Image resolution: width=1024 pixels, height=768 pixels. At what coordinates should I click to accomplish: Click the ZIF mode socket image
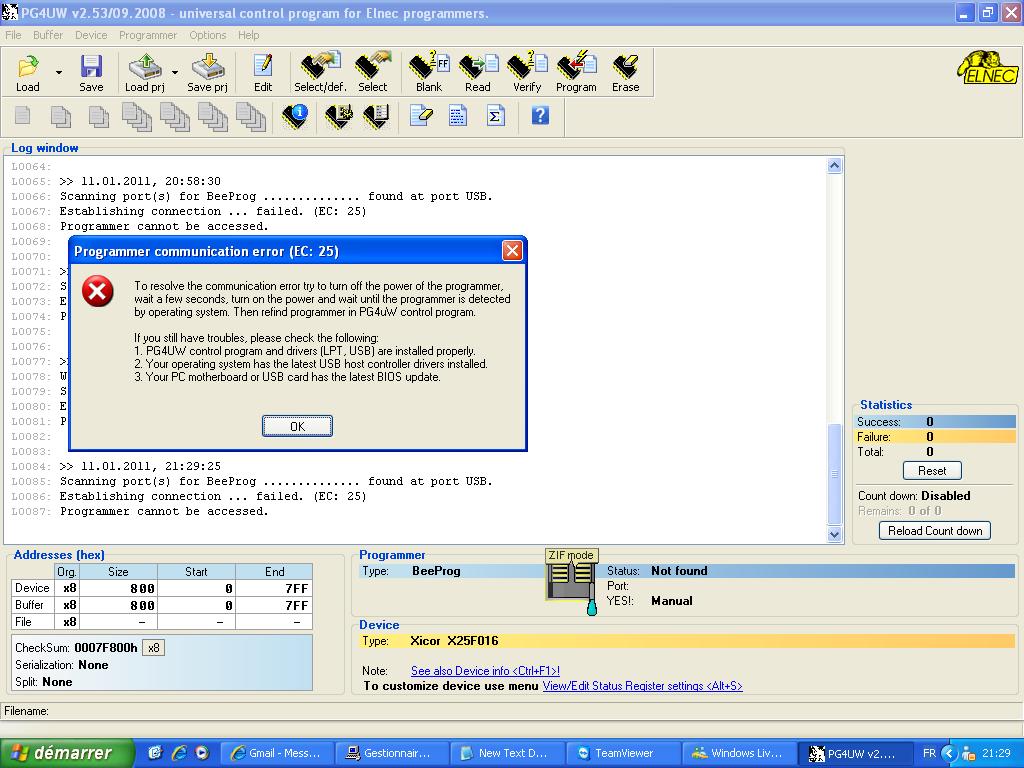[x=572, y=582]
